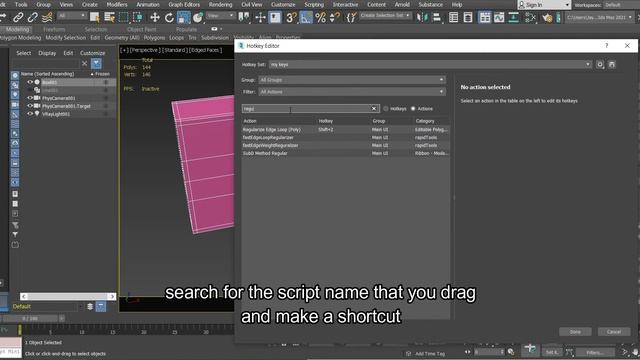This screenshot has height=360, width=640.
Task: Select the Actions search radio button
Action: pyautogui.click(x=413, y=109)
